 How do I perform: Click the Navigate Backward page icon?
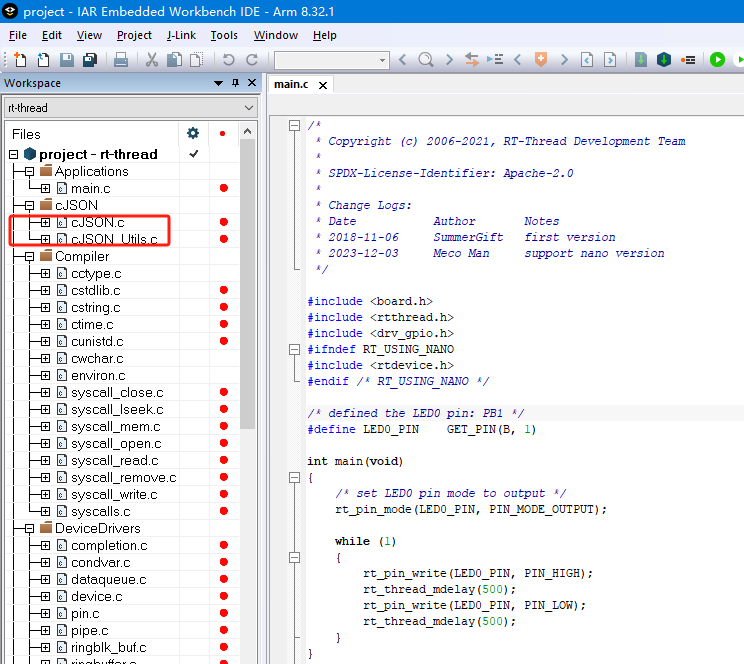click(x=587, y=60)
